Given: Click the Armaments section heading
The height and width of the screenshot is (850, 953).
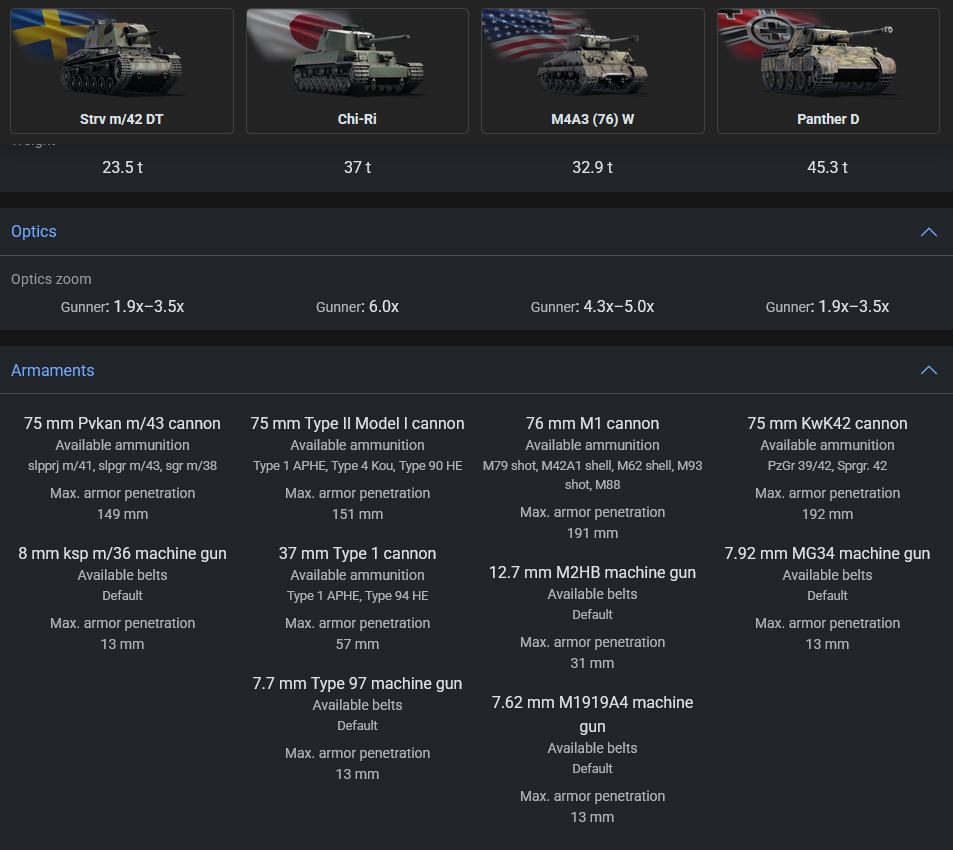Looking at the screenshot, I should (53, 370).
